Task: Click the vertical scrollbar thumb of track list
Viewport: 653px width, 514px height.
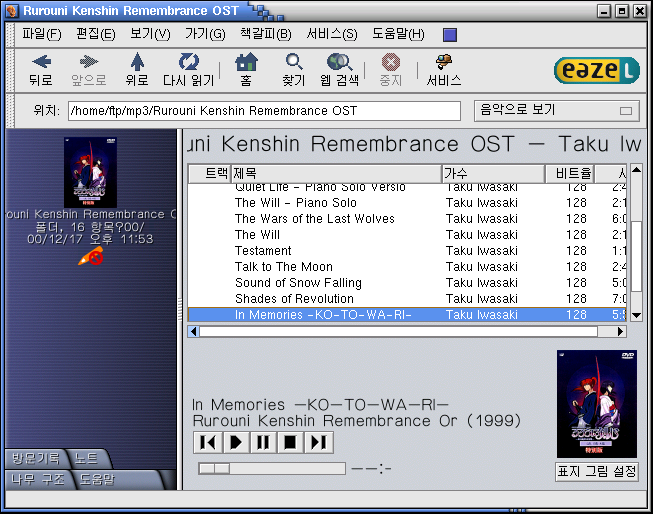Action: click(636, 256)
